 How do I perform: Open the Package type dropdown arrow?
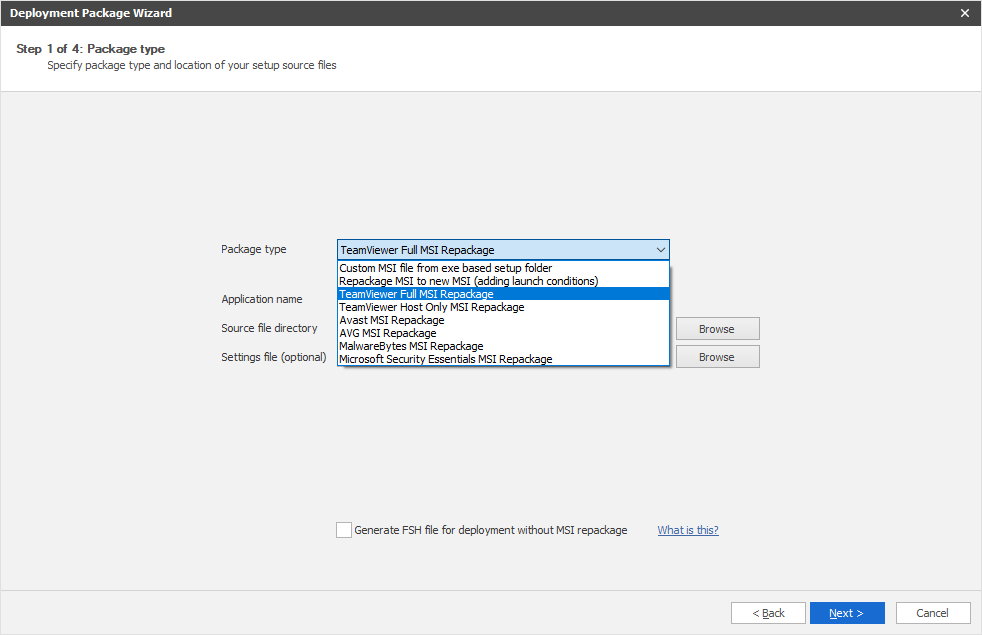coord(660,250)
